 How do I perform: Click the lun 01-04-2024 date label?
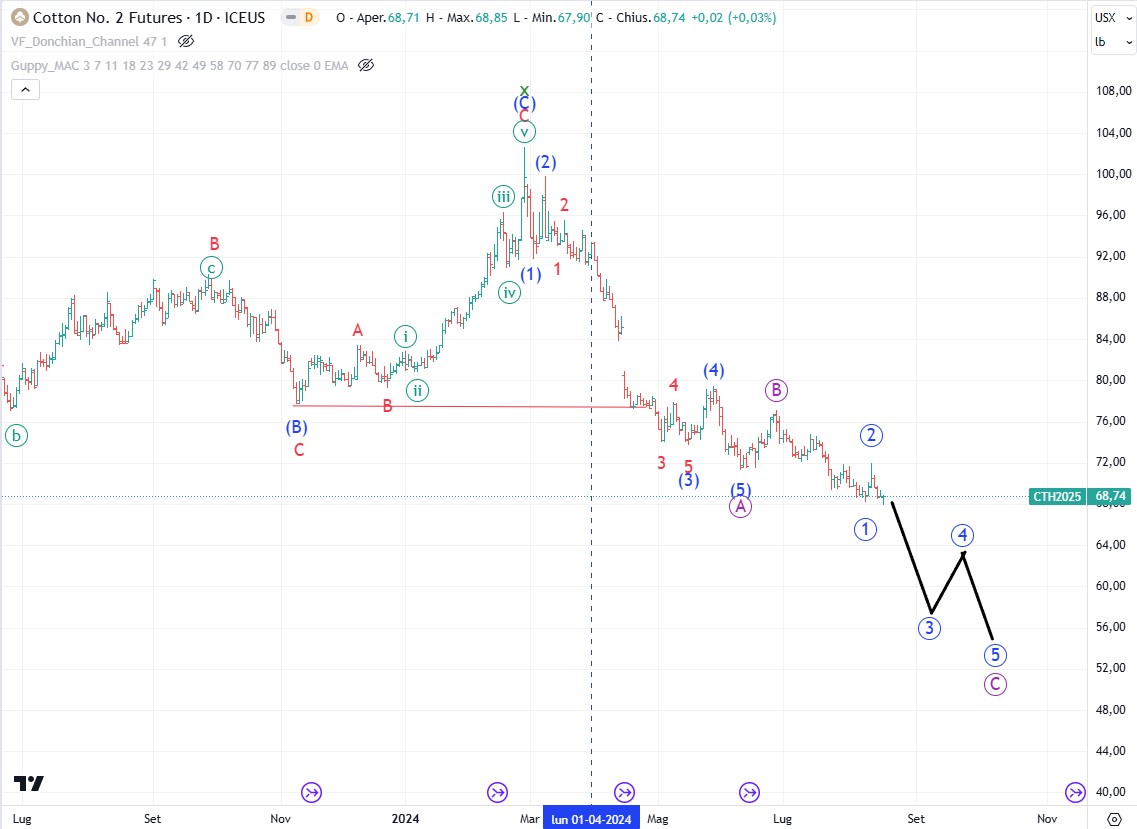pyautogui.click(x=591, y=819)
